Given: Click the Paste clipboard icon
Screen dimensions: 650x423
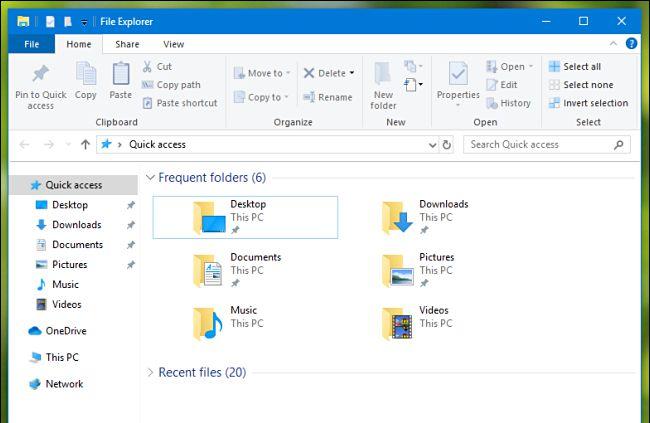Looking at the screenshot, I should (x=121, y=74).
